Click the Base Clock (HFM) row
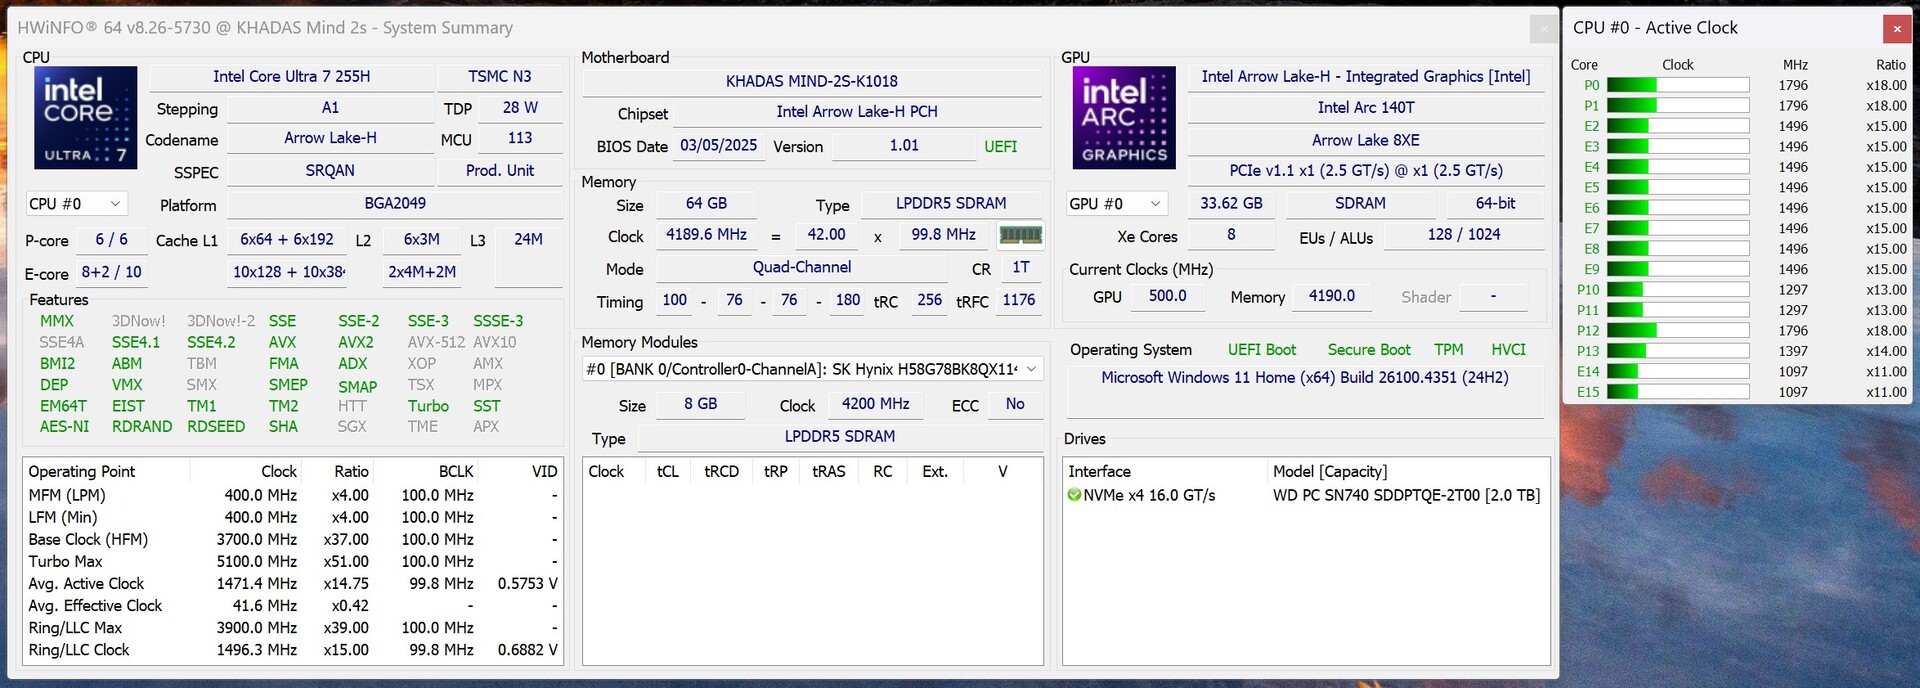 [292, 540]
